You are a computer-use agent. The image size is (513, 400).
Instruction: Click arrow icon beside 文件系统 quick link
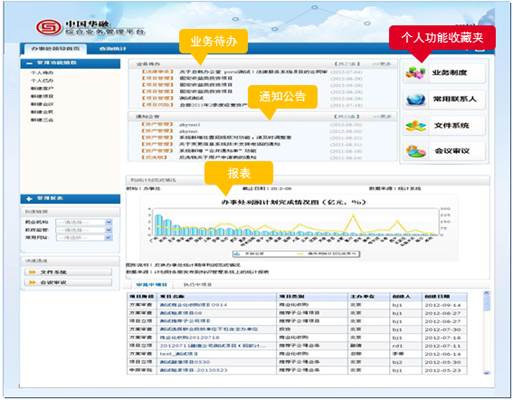(32, 272)
